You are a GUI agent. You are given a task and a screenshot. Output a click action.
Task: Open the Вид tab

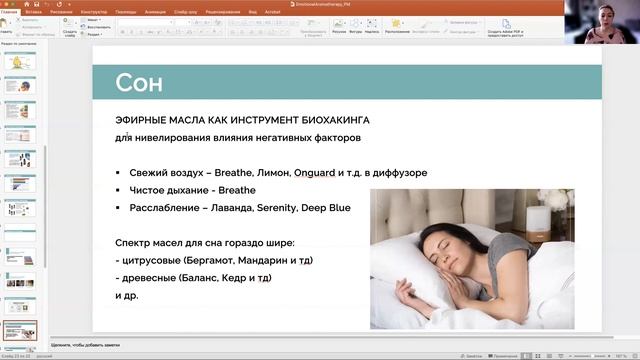point(253,12)
